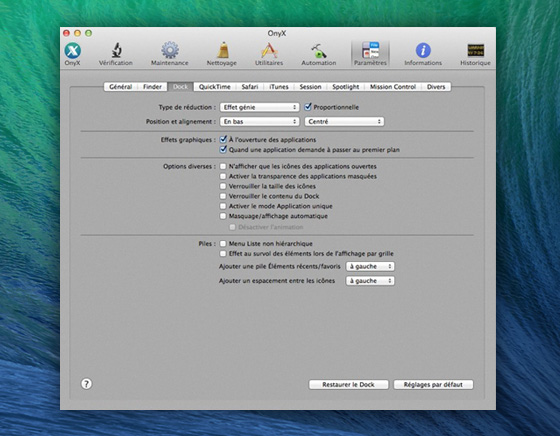Open the espacement entre les icônes dropdown
The width and height of the screenshot is (560, 436).
click(x=370, y=281)
